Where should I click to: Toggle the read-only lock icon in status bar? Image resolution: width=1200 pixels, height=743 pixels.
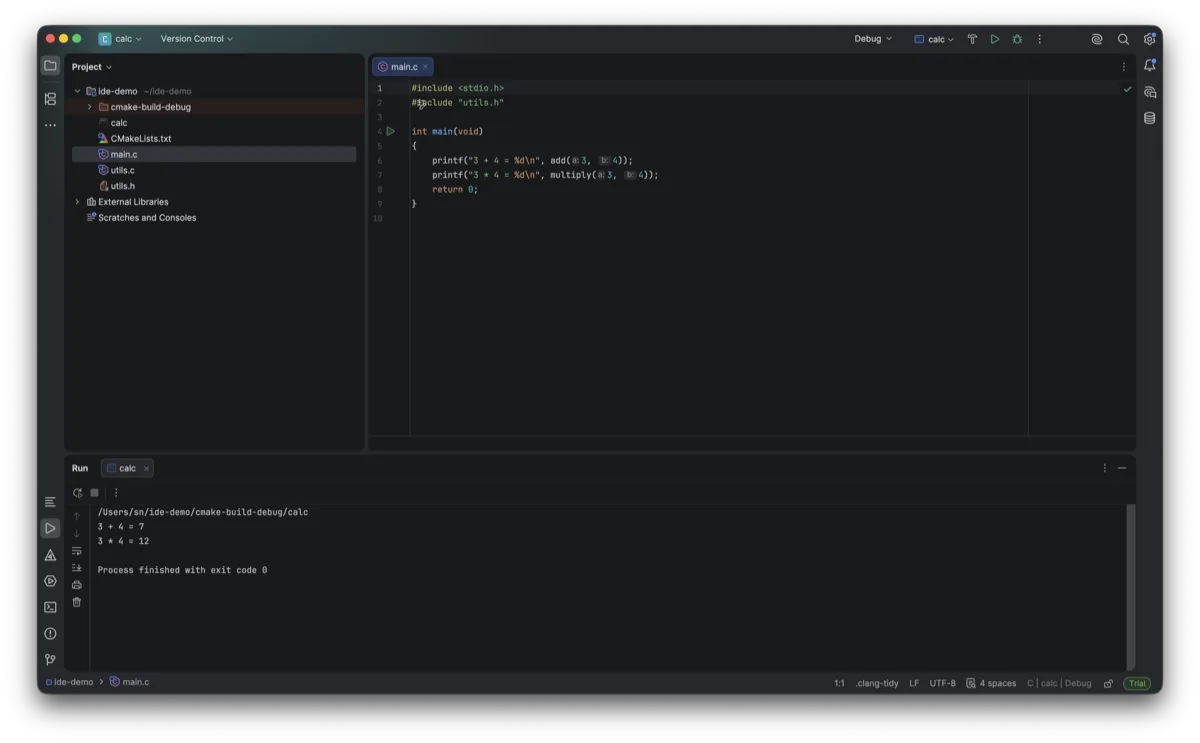coord(1108,684)
